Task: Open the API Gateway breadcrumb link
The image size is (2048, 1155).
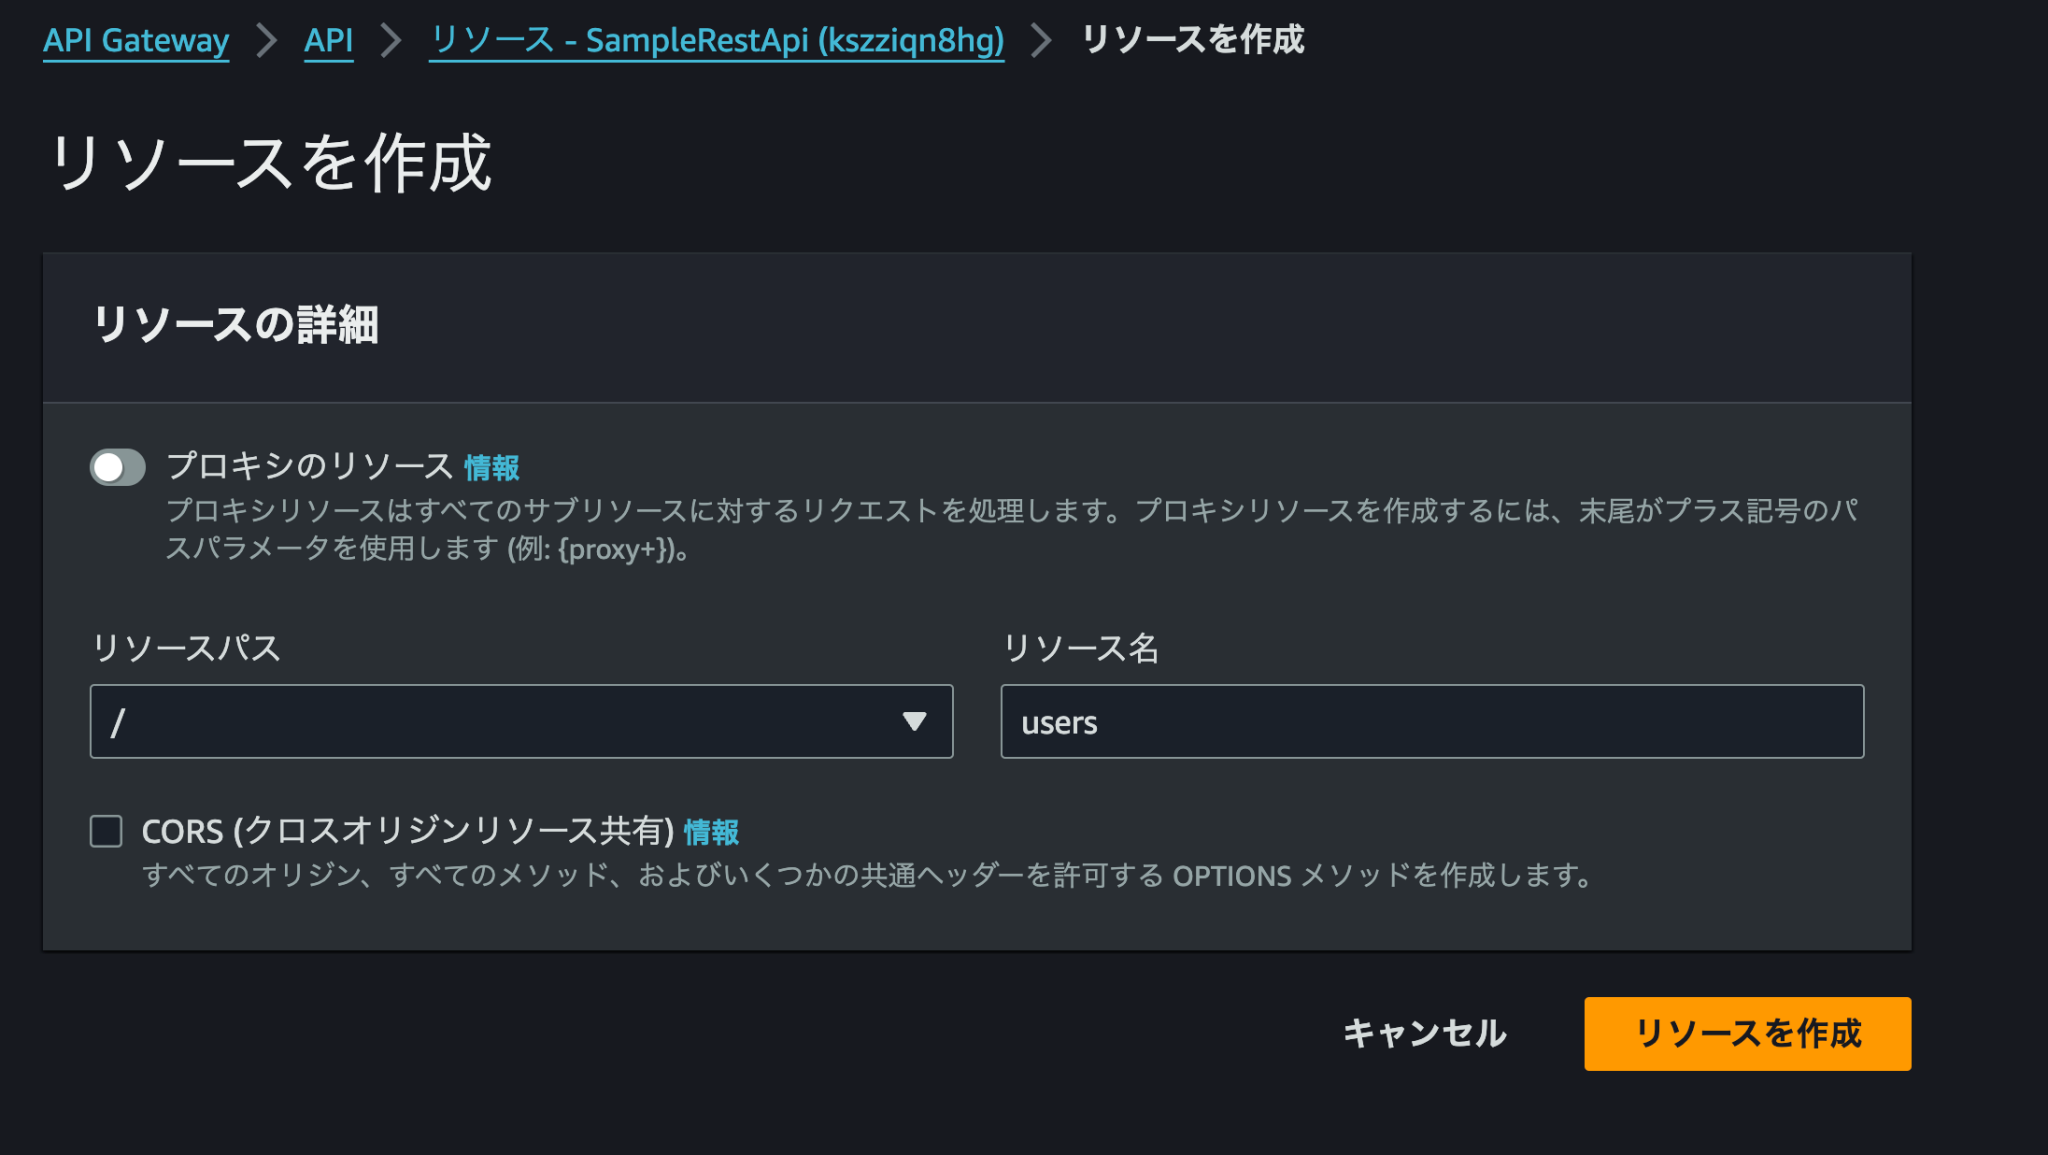Action: click(136, 41)
